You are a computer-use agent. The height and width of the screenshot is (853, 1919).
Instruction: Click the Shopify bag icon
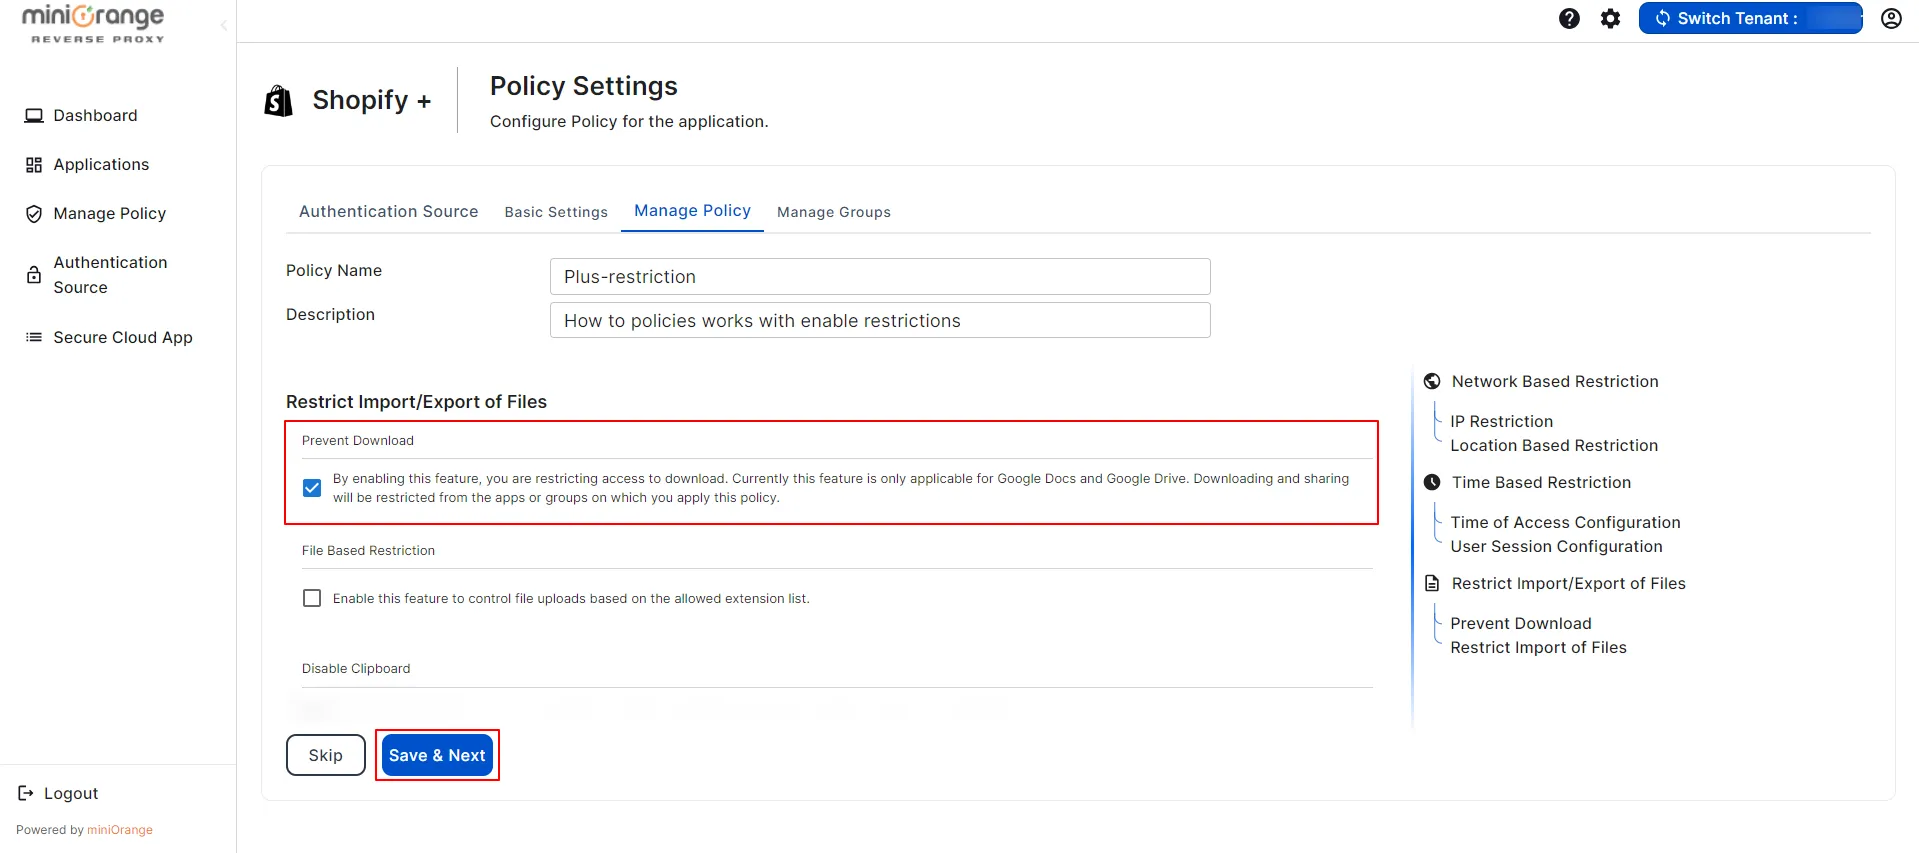pyautogui.click(x=279, y=100)
